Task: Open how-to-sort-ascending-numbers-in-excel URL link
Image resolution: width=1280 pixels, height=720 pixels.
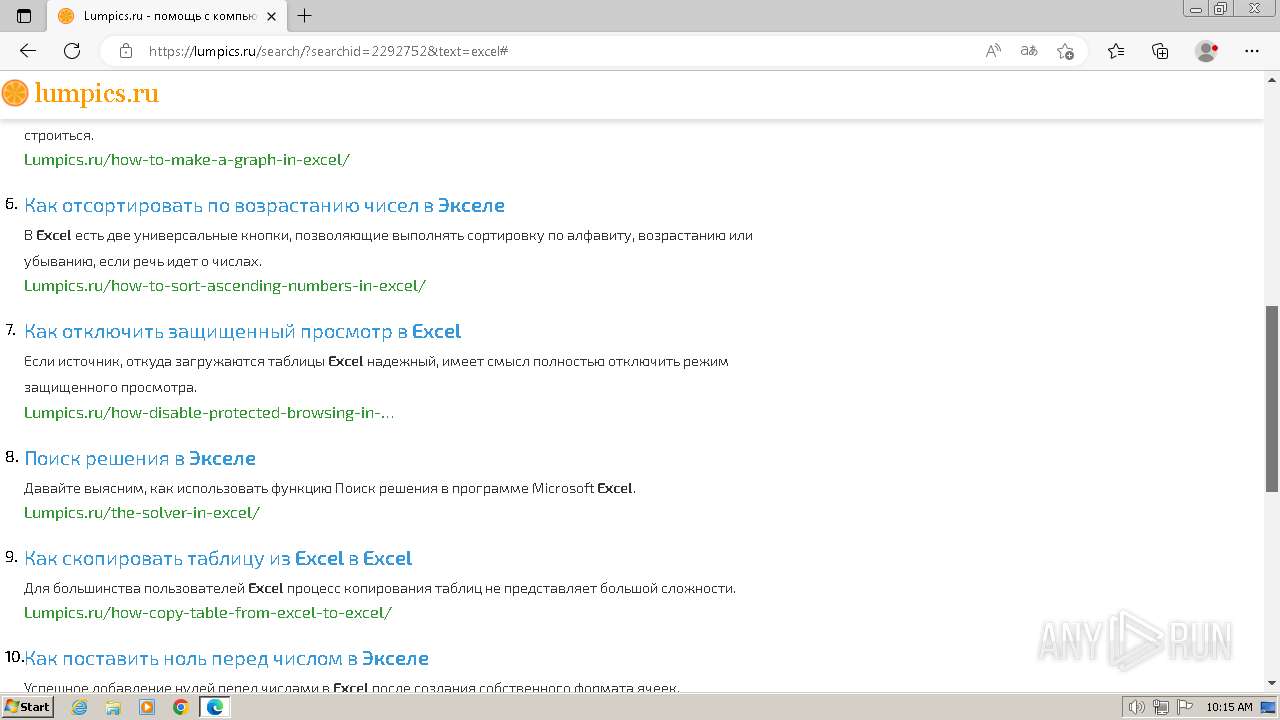Action: (225, 285)
